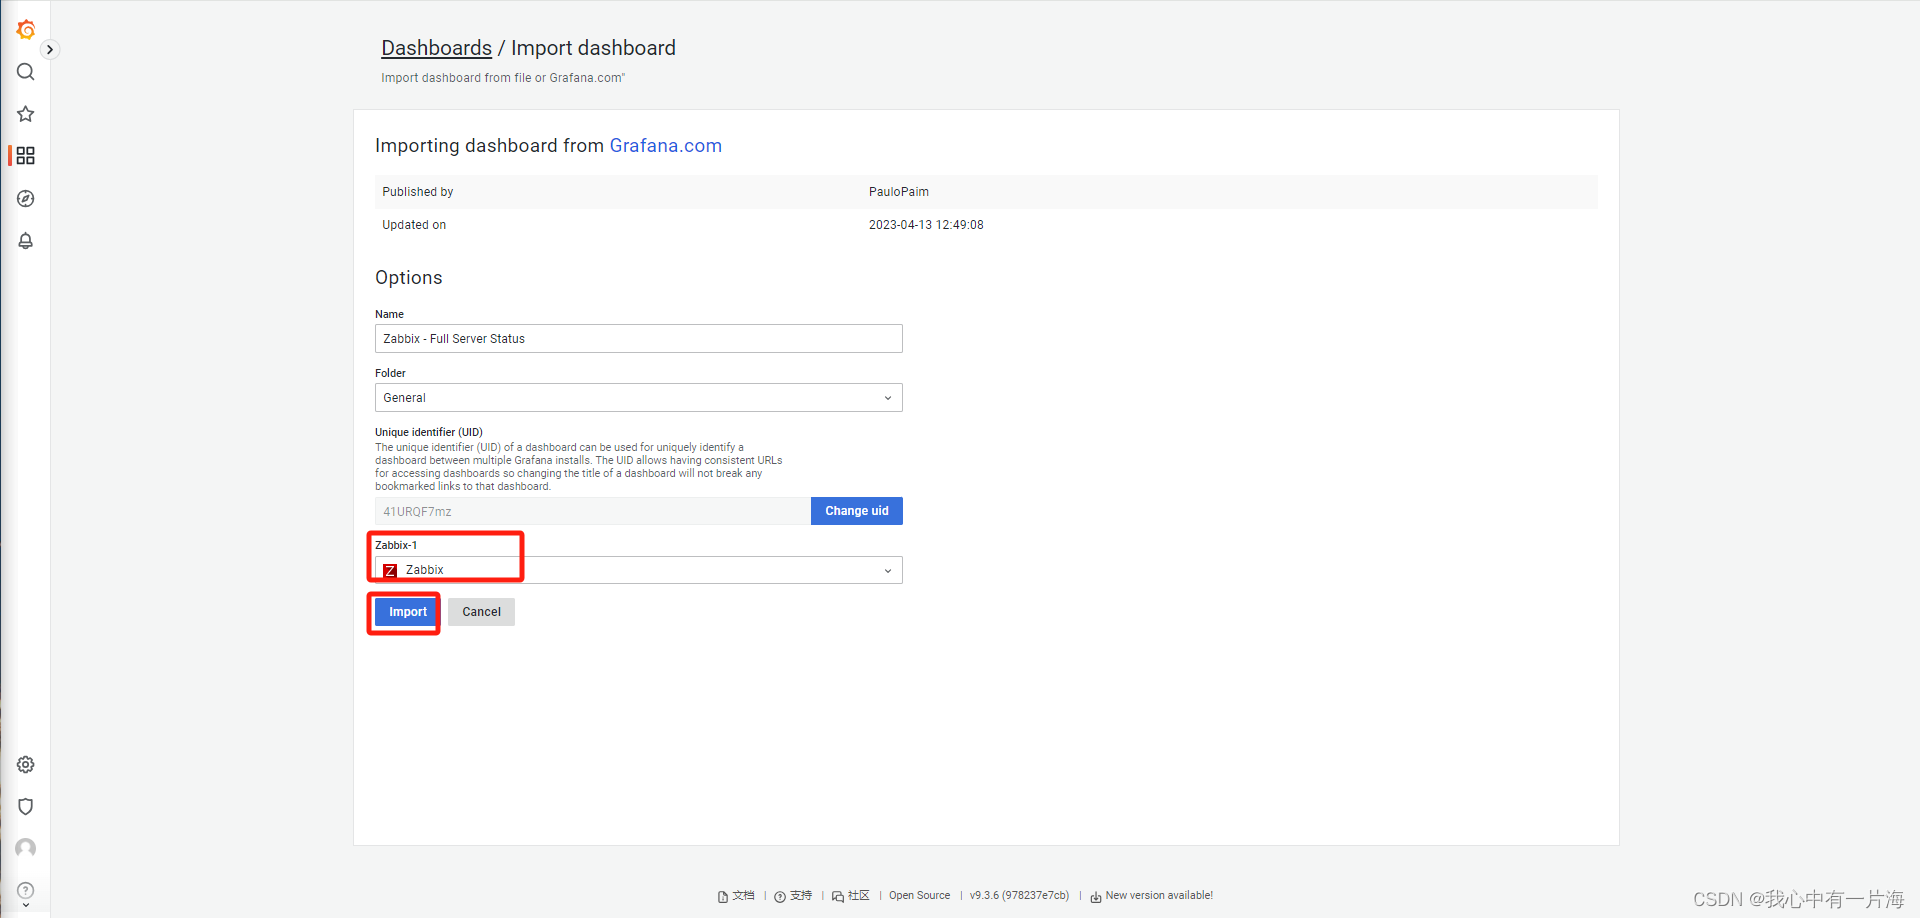The width and height of the screenshot is (1920, 918).
Task: Click the v9.3.6 version footer link
Action: pyautogui.click(x=1019, y=896)
